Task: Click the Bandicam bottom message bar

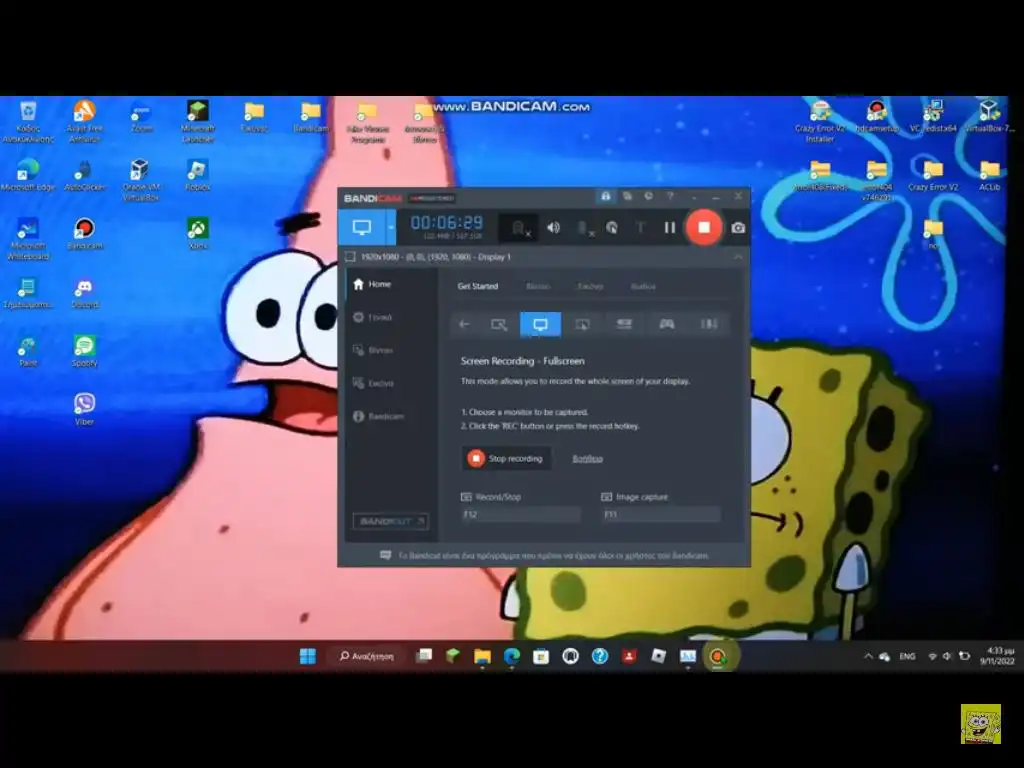Action: click(544, 555)
